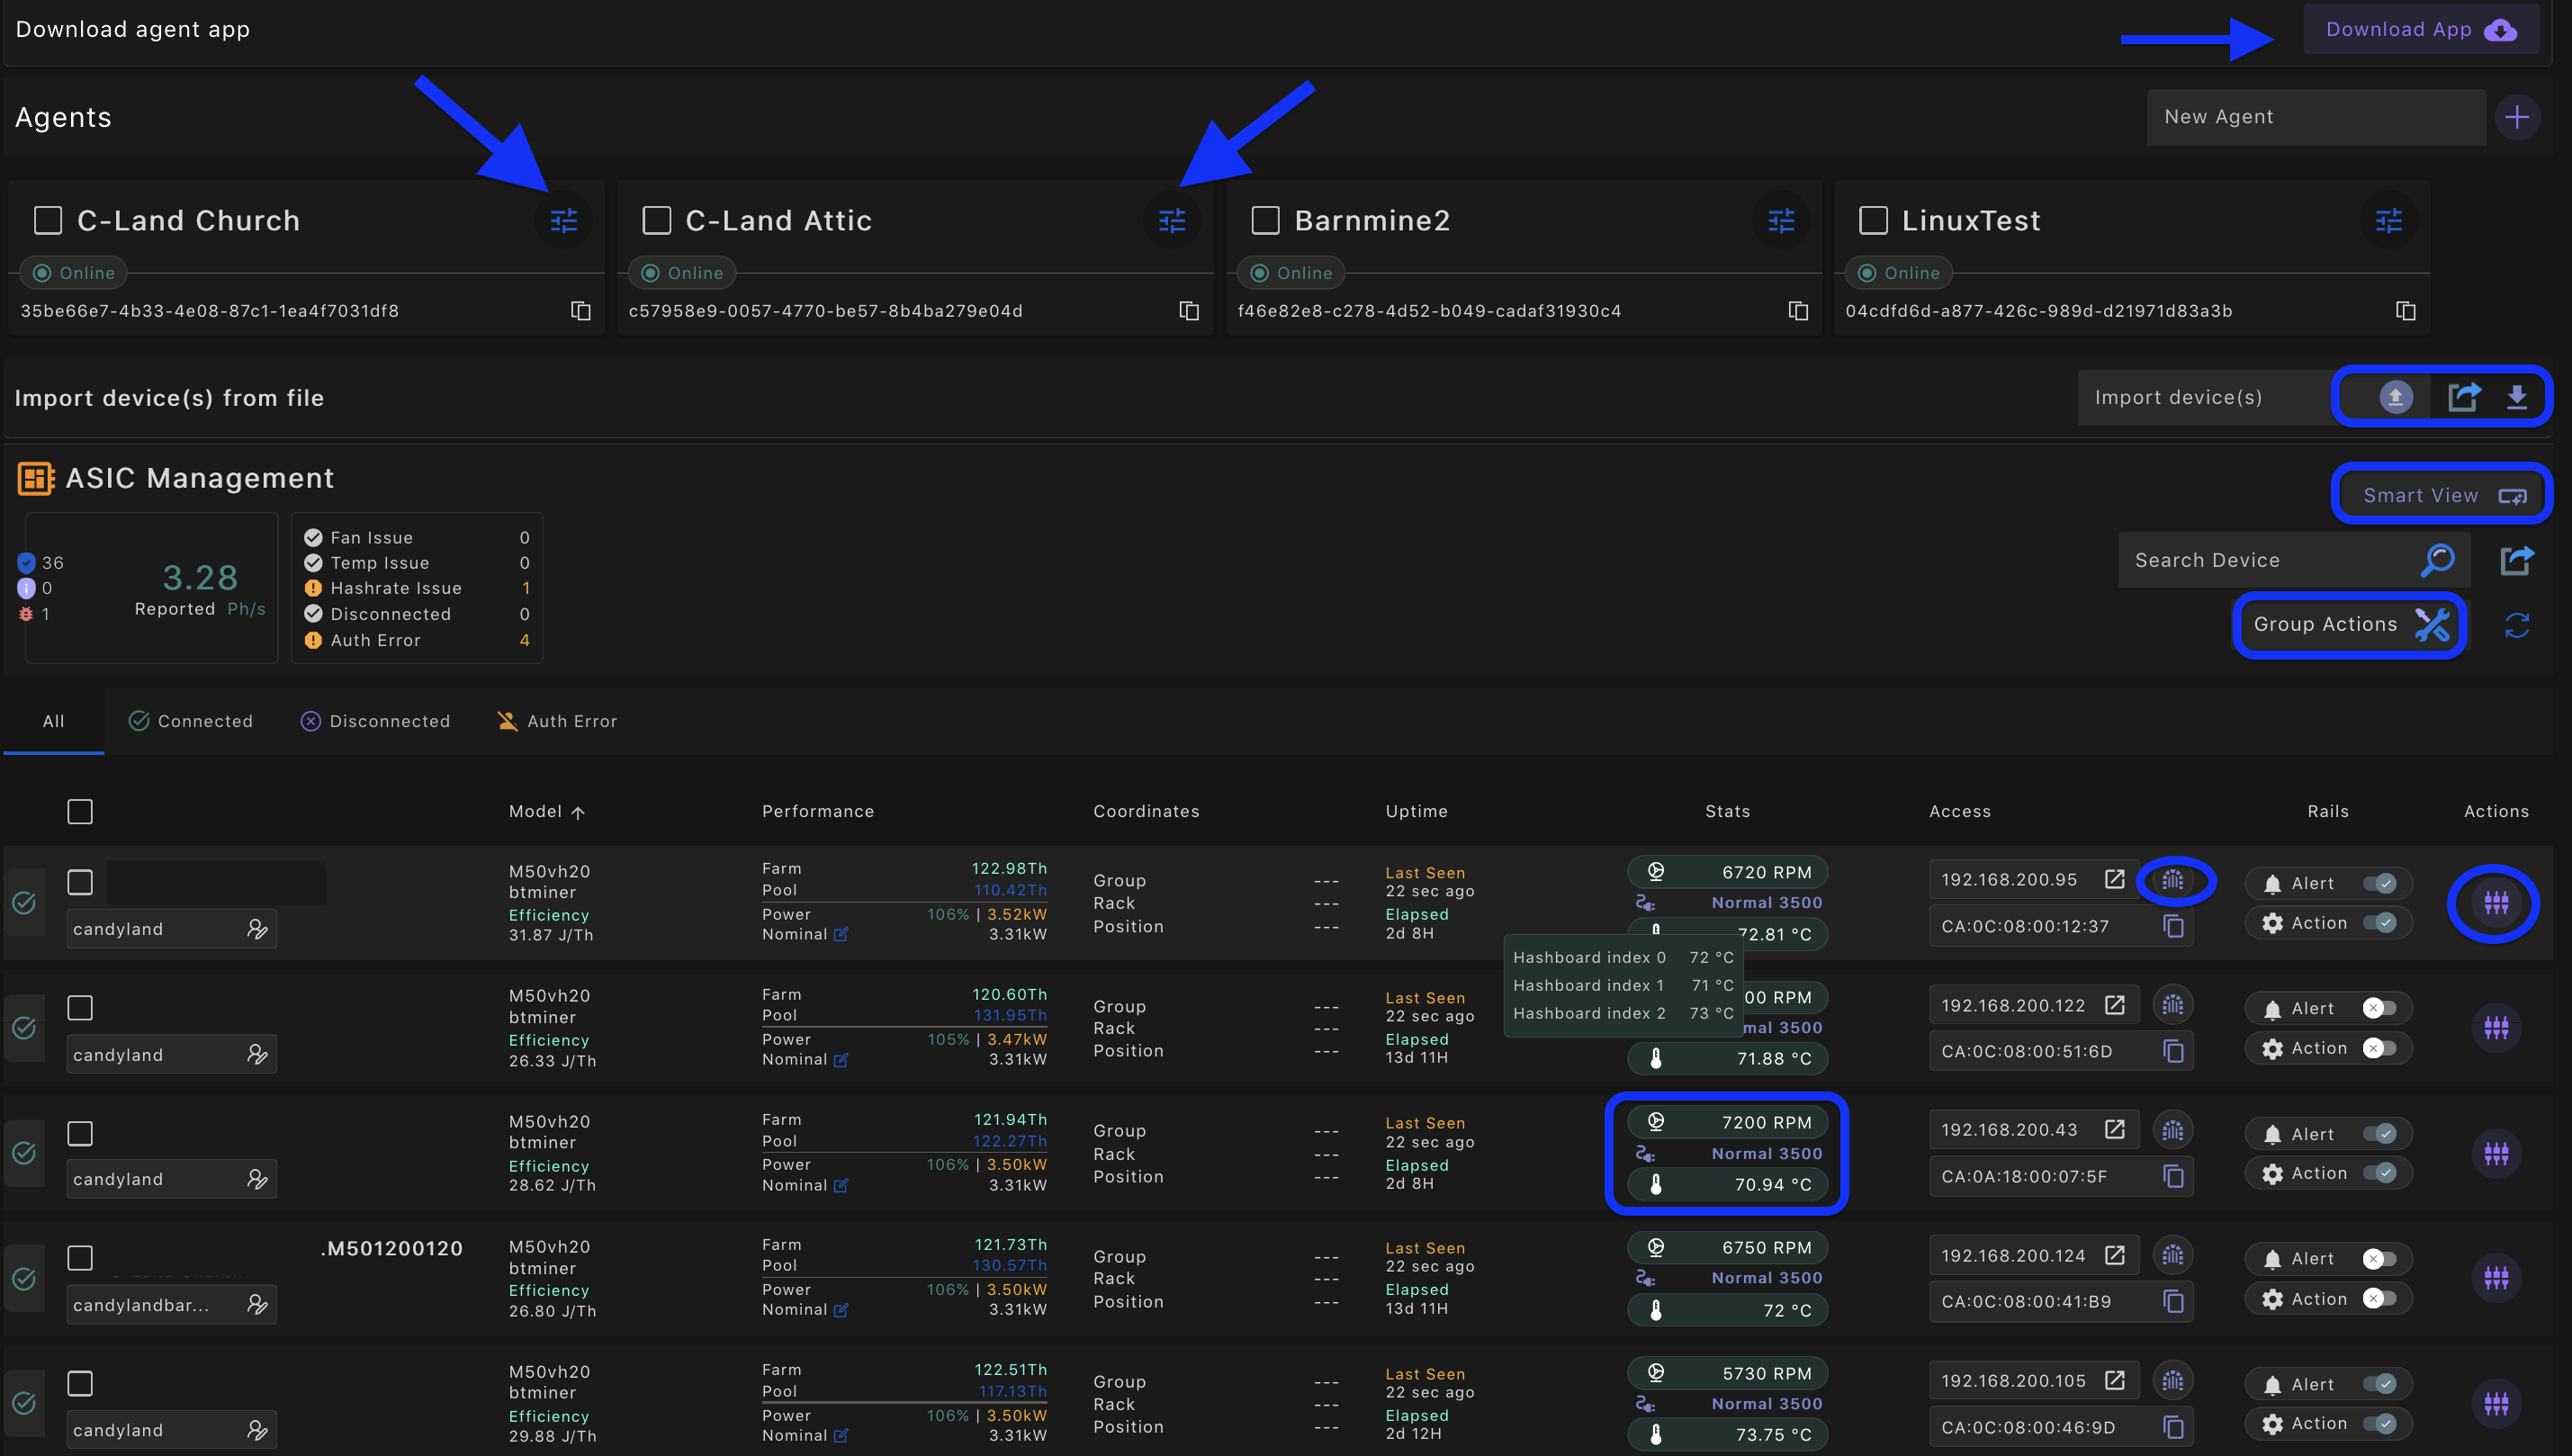The image size is (2572, 1456).
Task: Open external link for IP 192.168.200.43
Action: click(2116, 1129)
